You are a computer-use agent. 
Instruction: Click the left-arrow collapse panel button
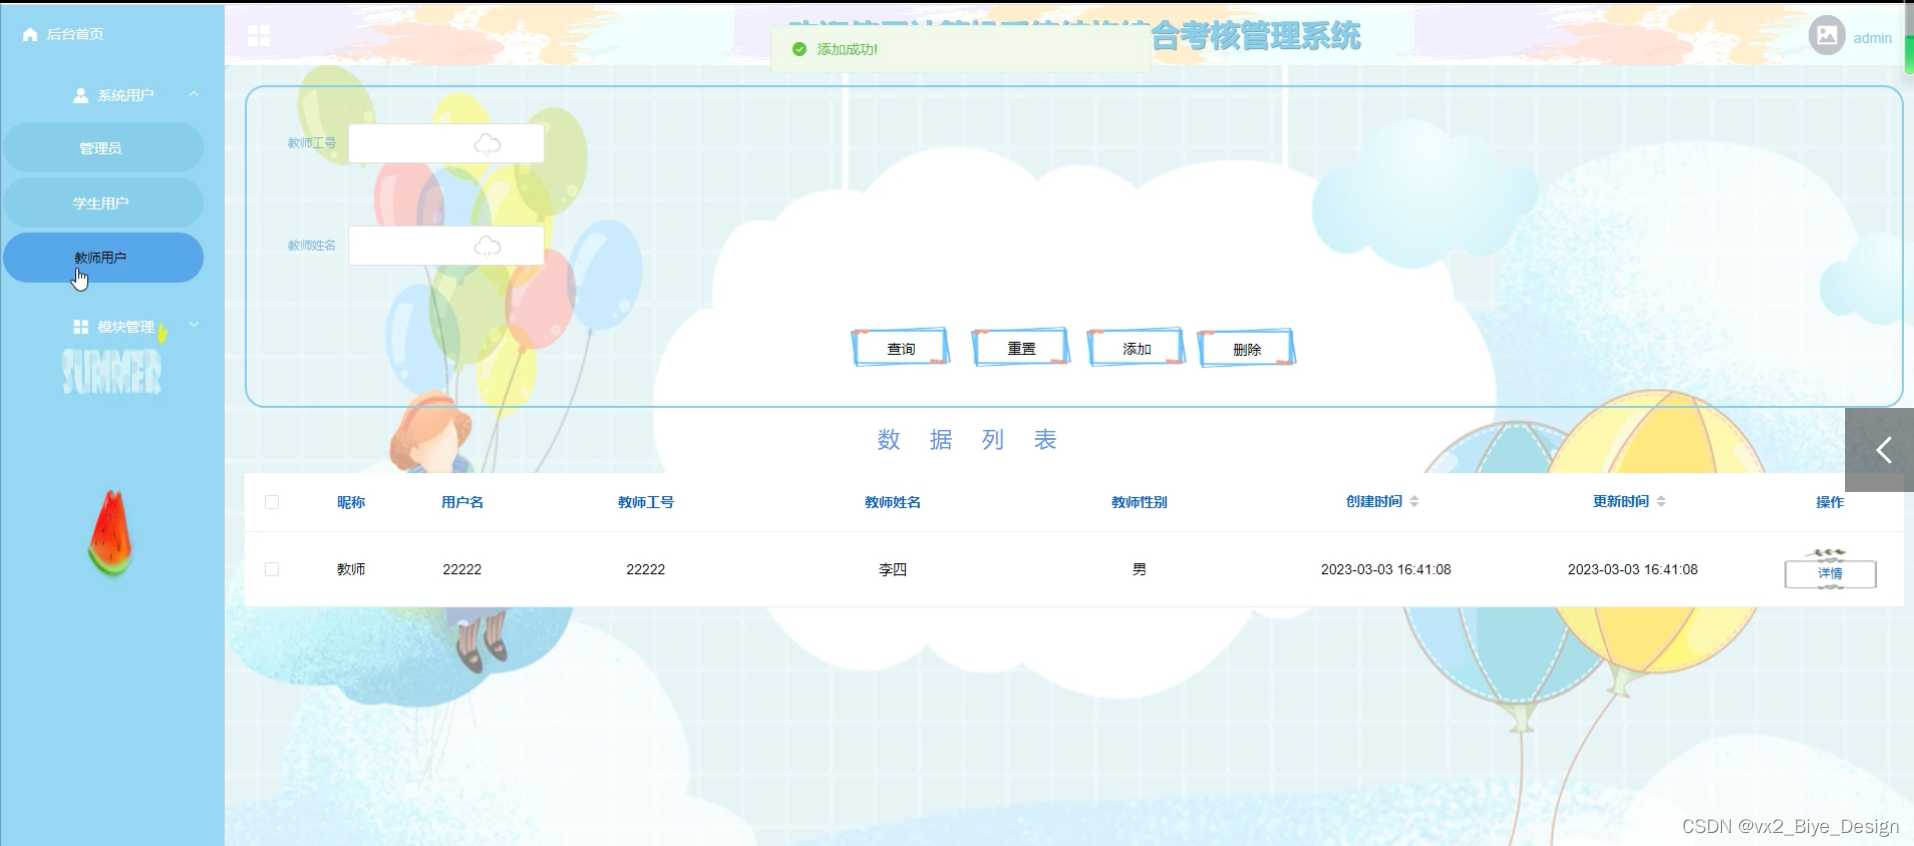[1880, 450]
